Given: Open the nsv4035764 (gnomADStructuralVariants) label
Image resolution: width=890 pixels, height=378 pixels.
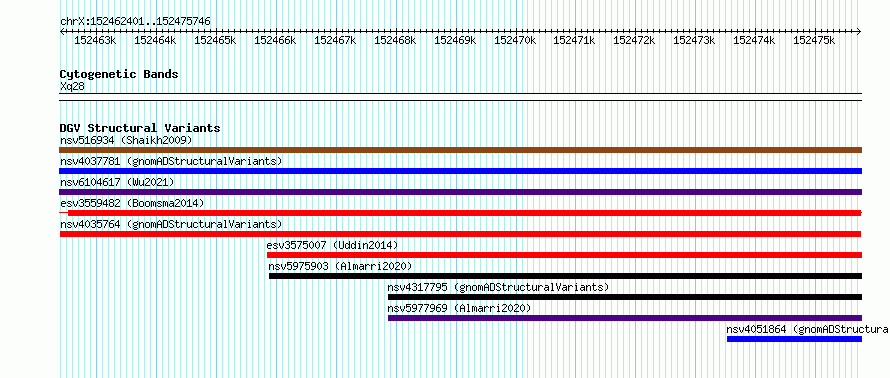Looking at the screenshot, I should pos(171,224).
